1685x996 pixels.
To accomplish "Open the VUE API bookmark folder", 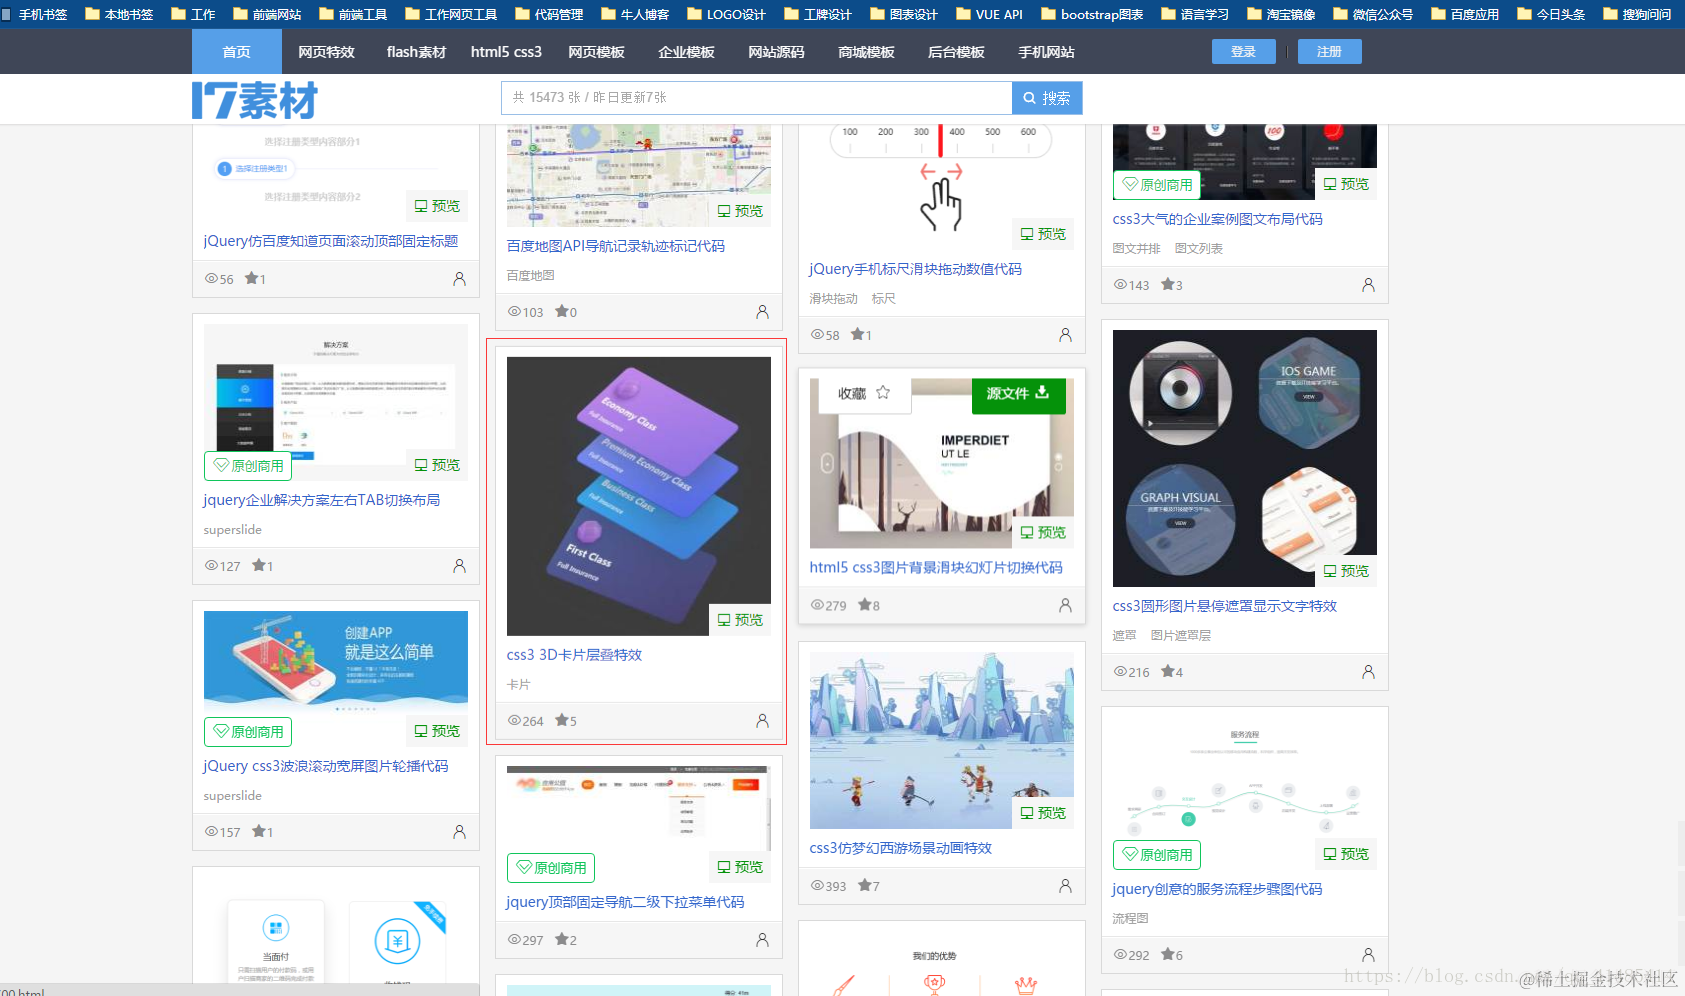I will click(989, 14).
